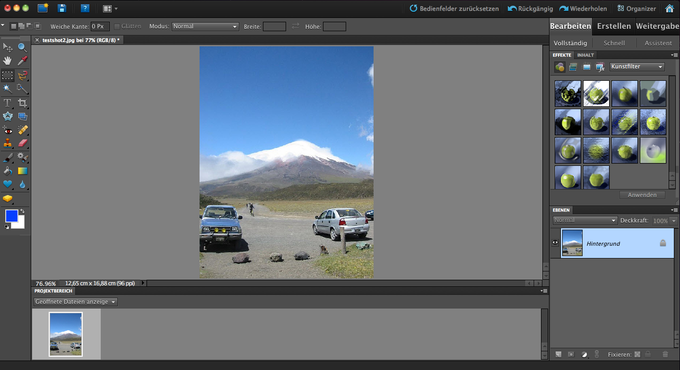Toggle the Glätten checkbox

tap(117, 26)
